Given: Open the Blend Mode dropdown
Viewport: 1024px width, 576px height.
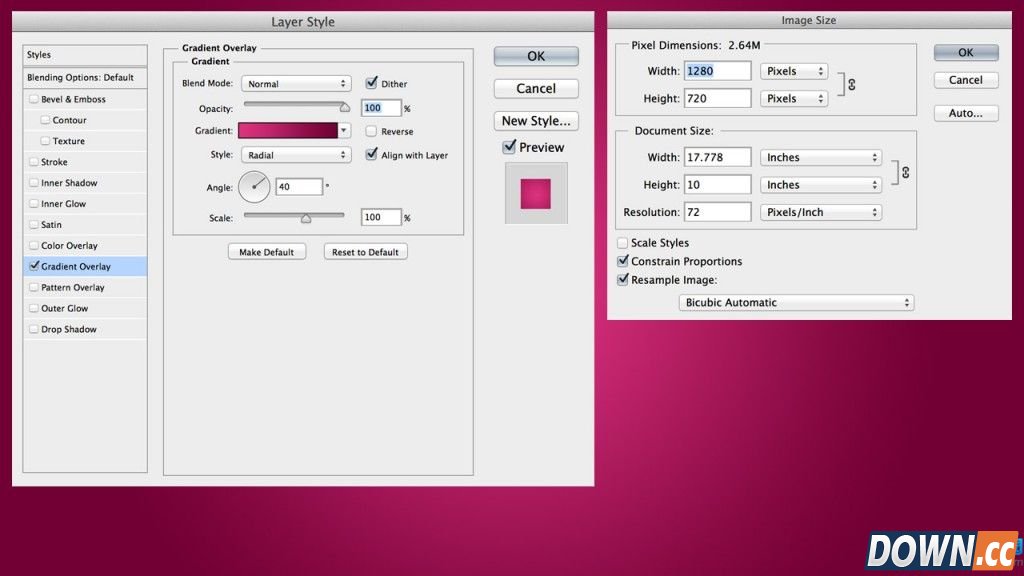Looking at the screenshot, I should click(x=296, y=84).
